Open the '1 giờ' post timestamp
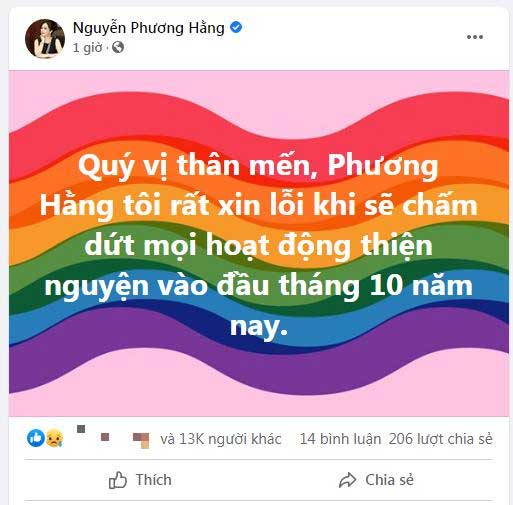 [x=87, y=48]
